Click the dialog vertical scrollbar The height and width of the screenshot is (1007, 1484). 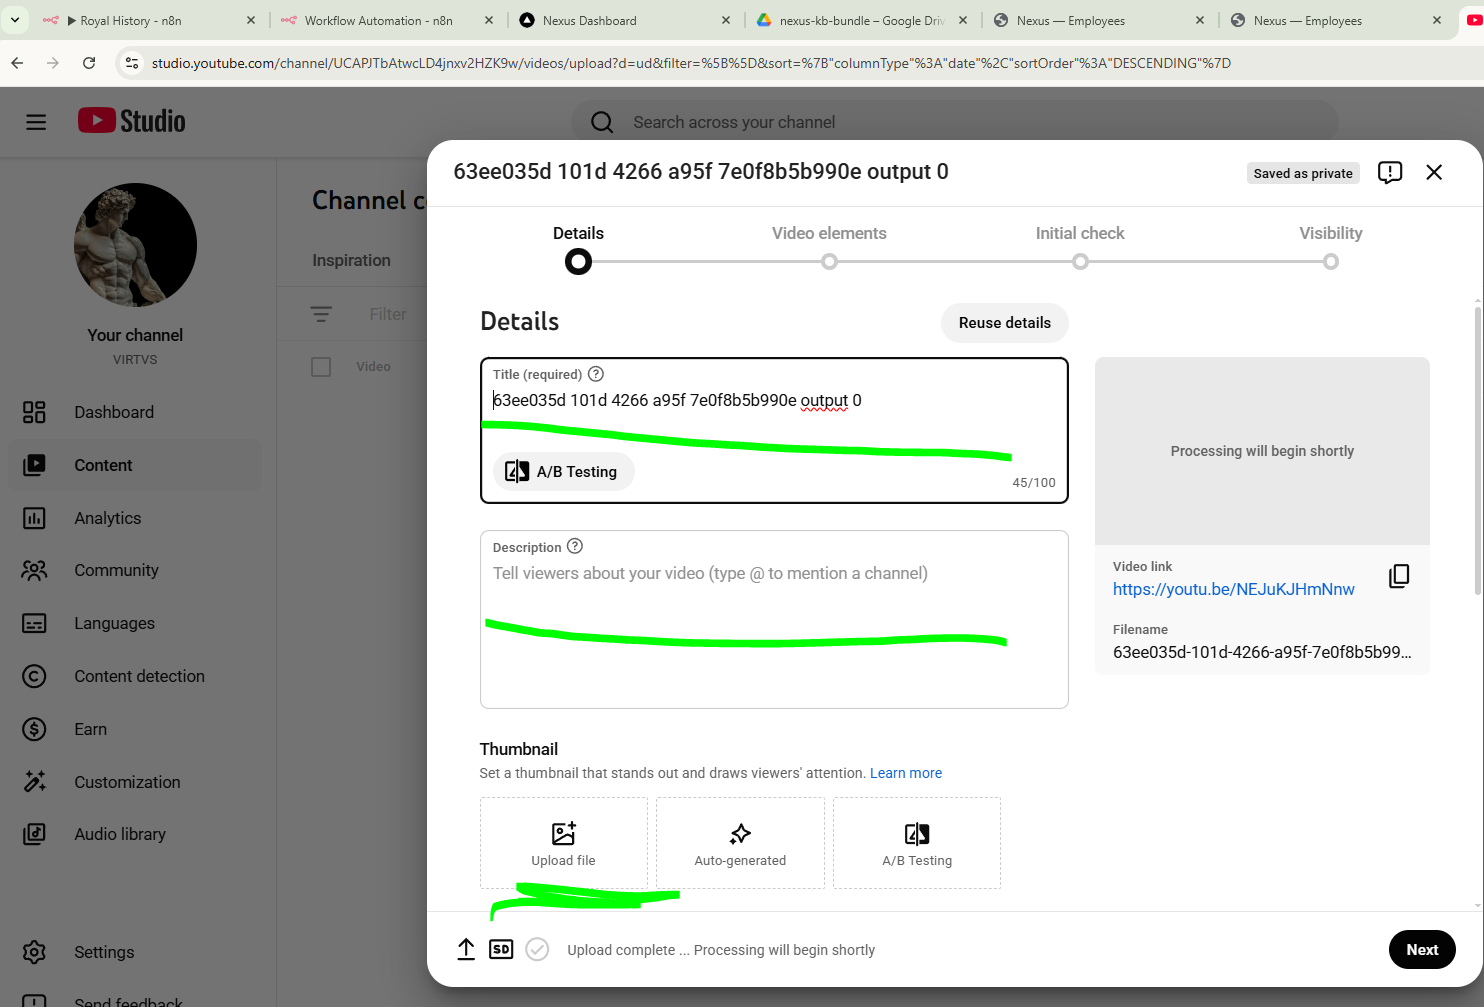[x=1478, y=450]
